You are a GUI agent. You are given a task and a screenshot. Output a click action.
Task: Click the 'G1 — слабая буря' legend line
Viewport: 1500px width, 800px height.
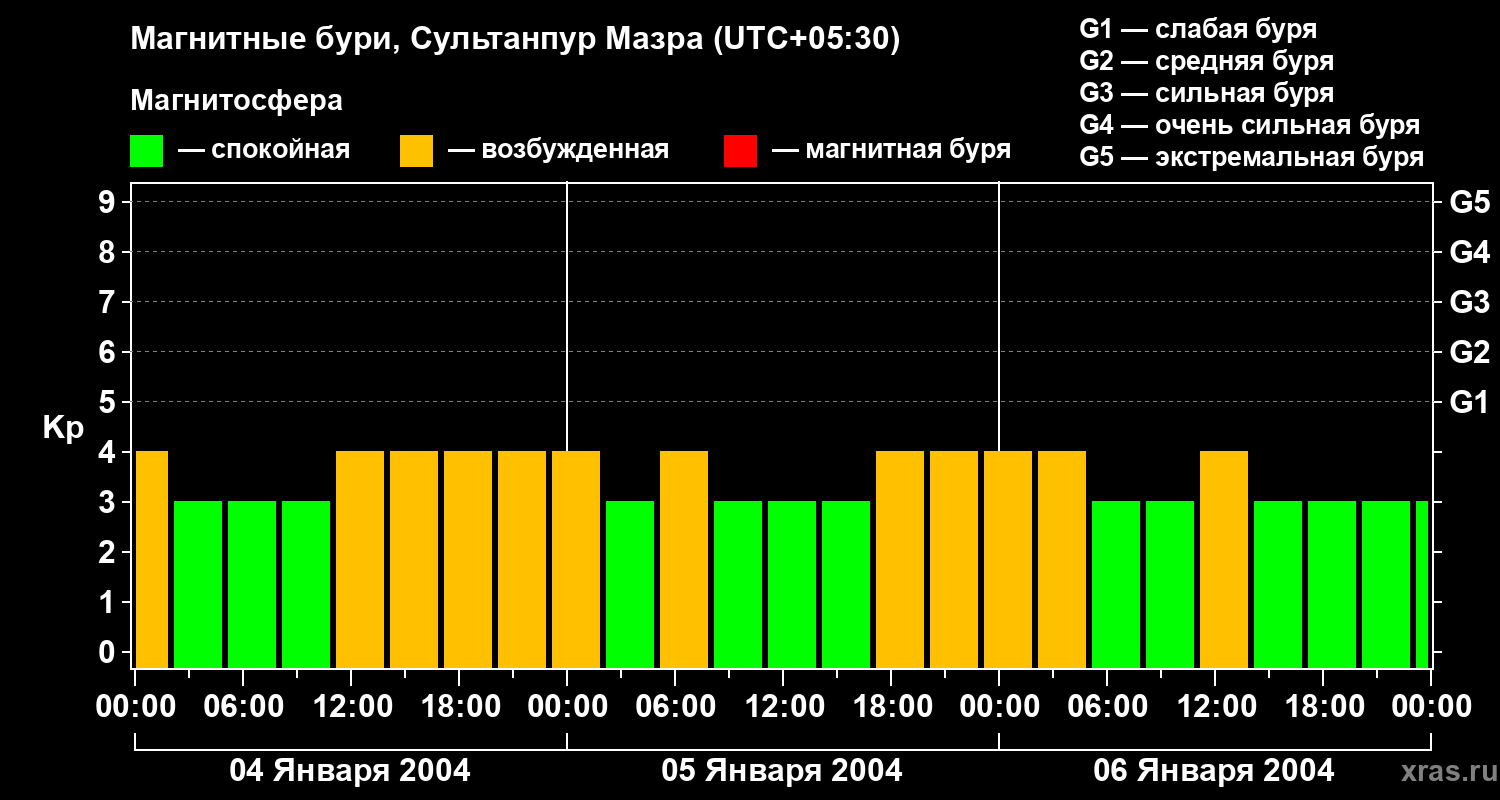pos(1198,29)
